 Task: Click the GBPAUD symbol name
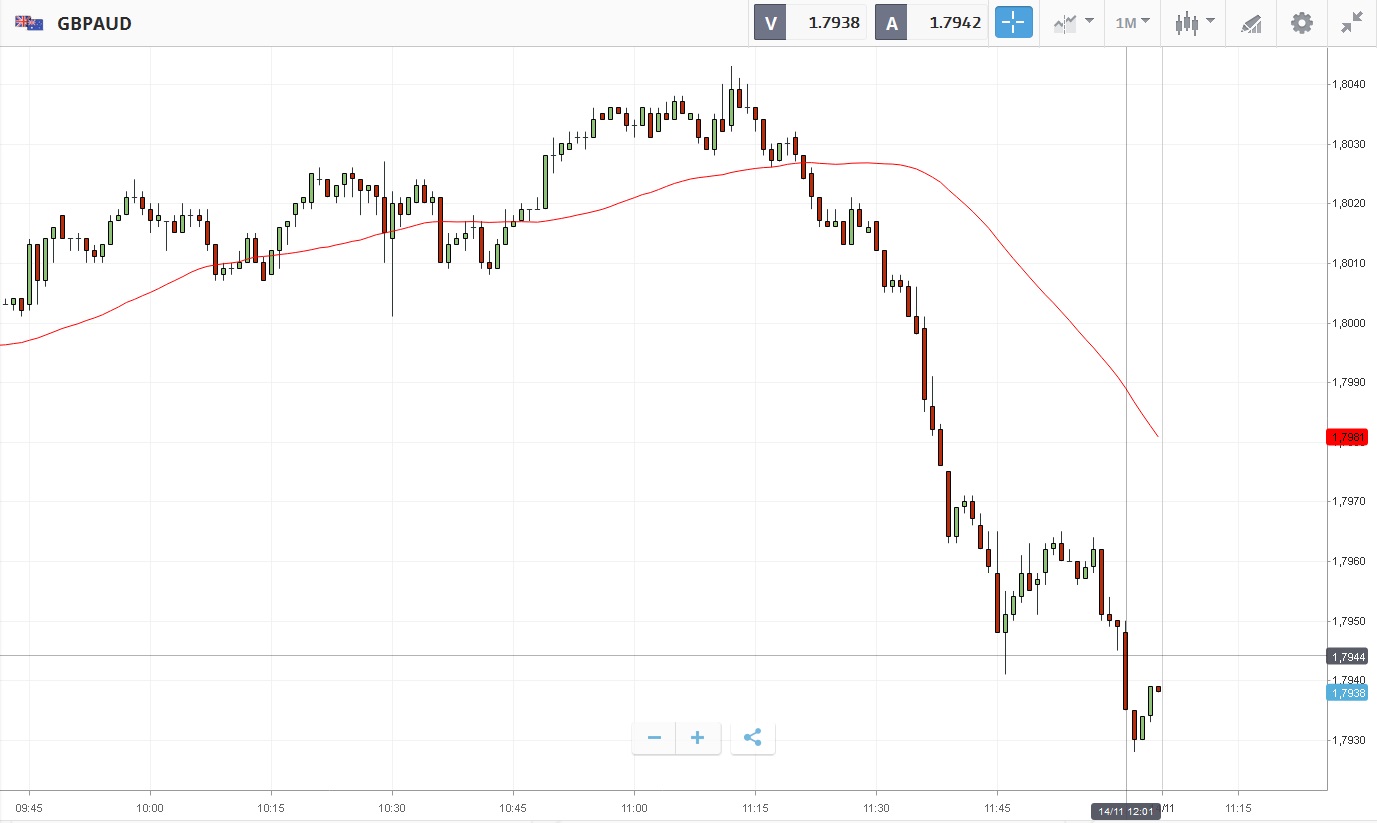point(94,23)
